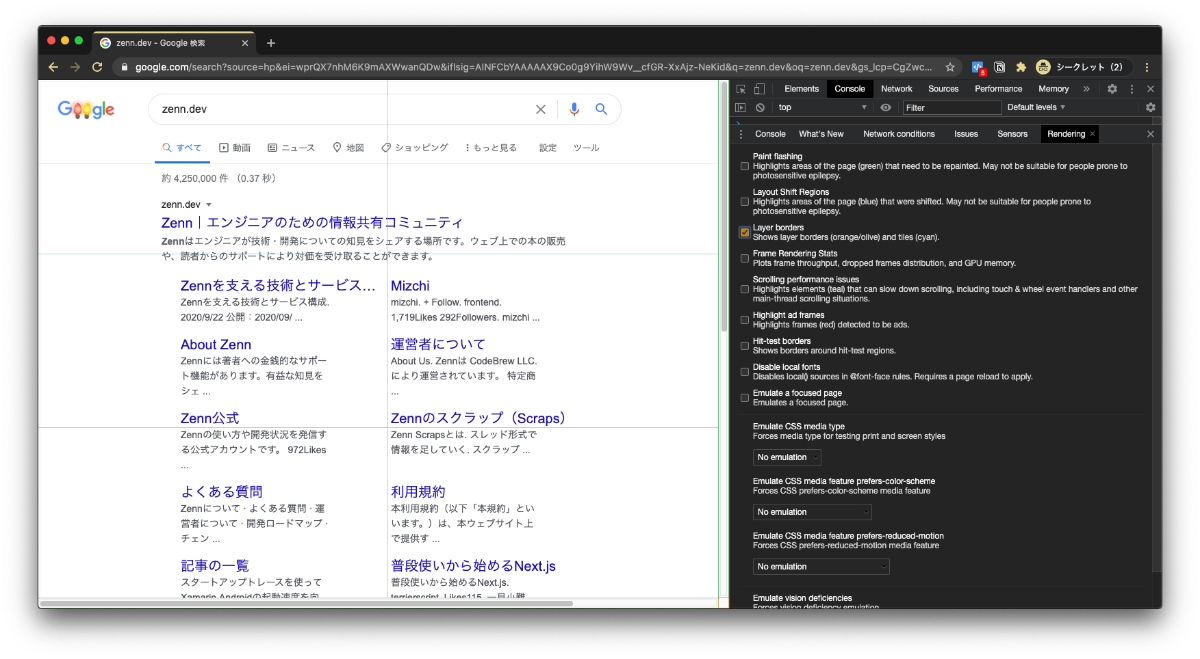
Task: Start voice search with microphone icon
Action: tap(574, 109)
